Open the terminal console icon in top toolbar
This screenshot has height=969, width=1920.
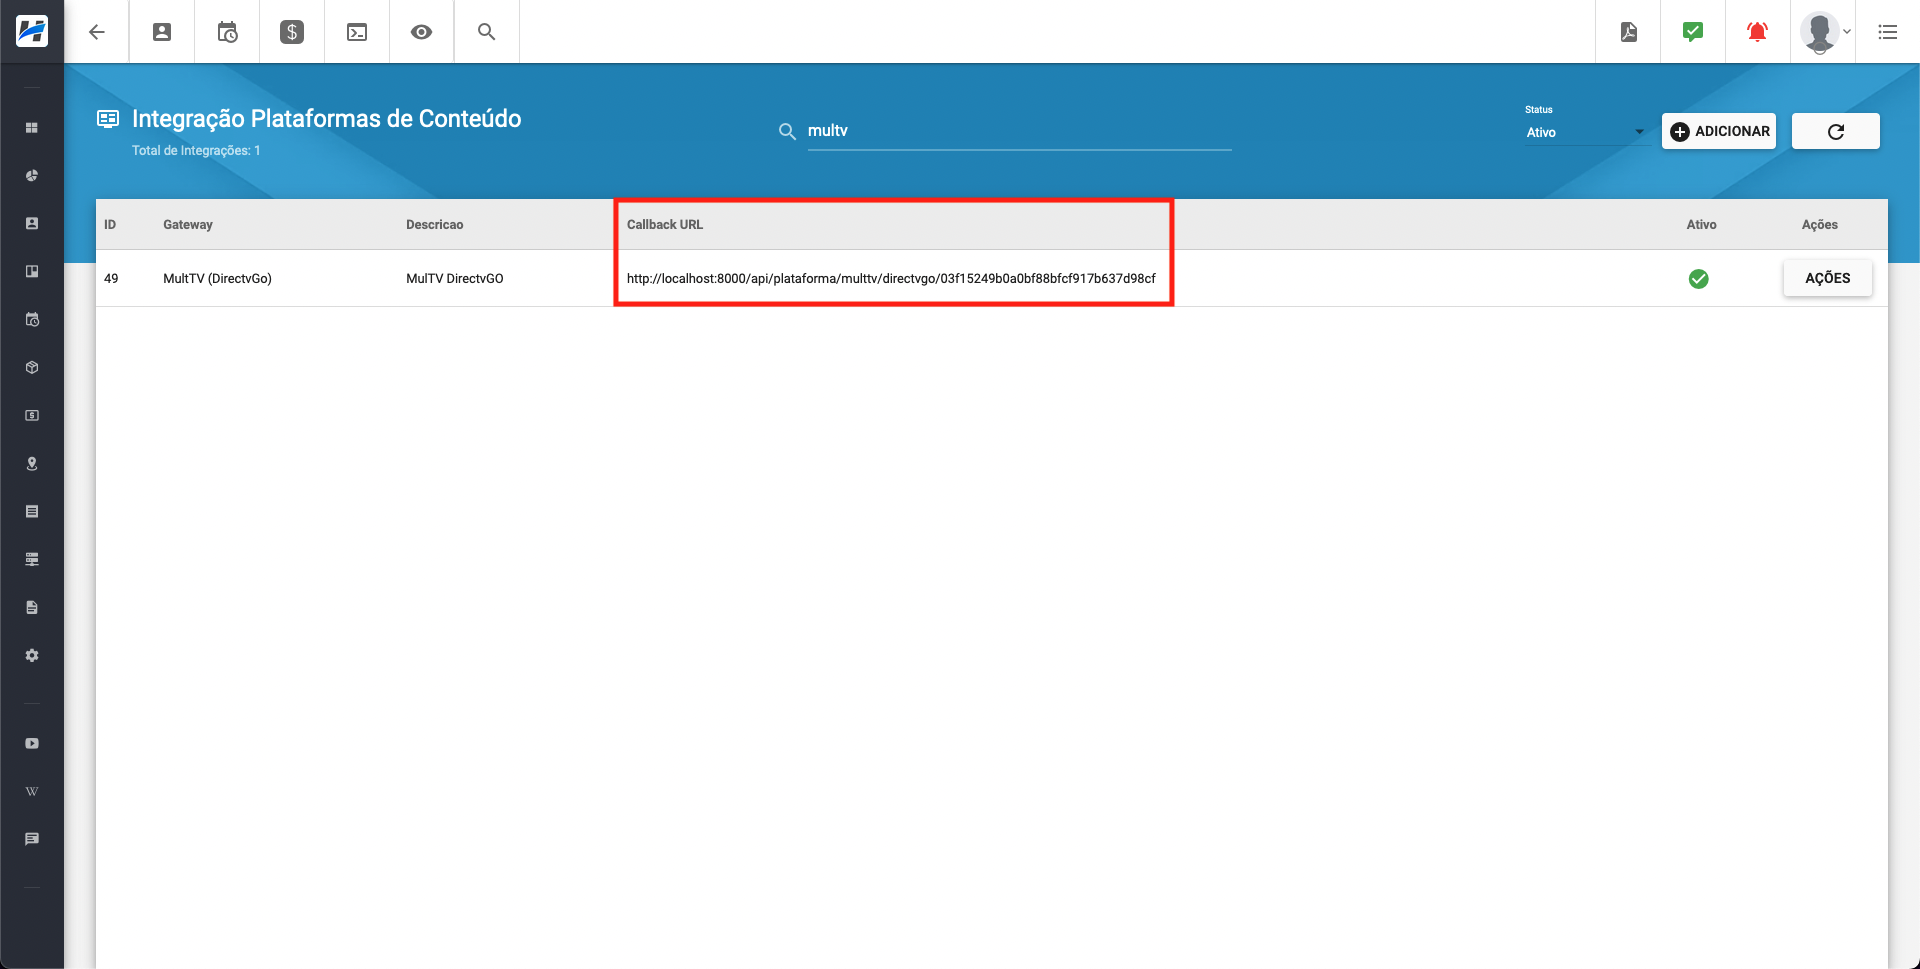[356, 31]
